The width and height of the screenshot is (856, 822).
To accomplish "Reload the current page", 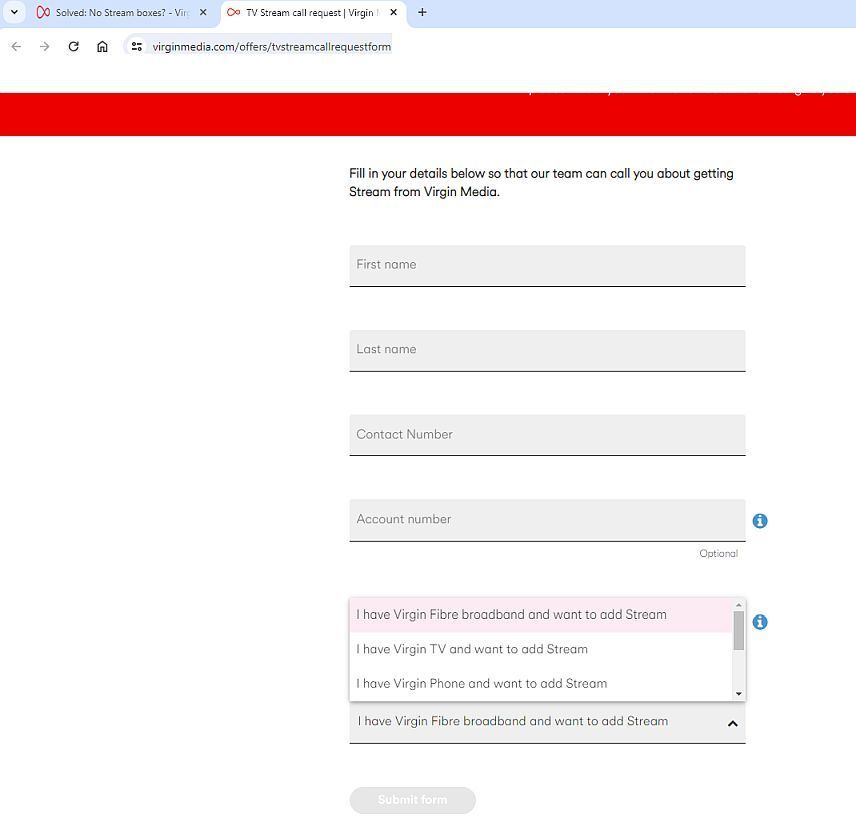I will point(74,46).
